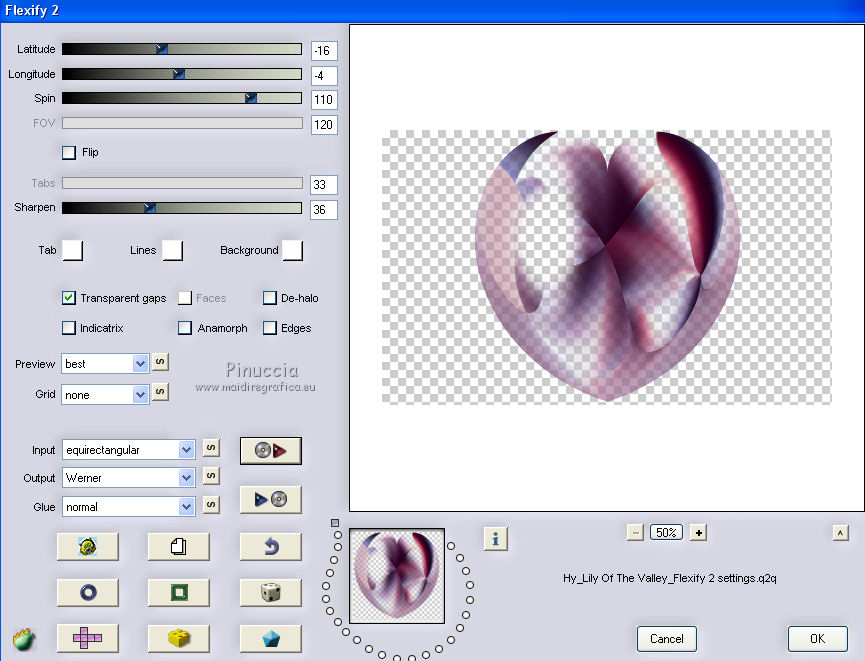Click the load preset disc-and-red-arrow button
The image size is (865, 661).
point(270,451)
